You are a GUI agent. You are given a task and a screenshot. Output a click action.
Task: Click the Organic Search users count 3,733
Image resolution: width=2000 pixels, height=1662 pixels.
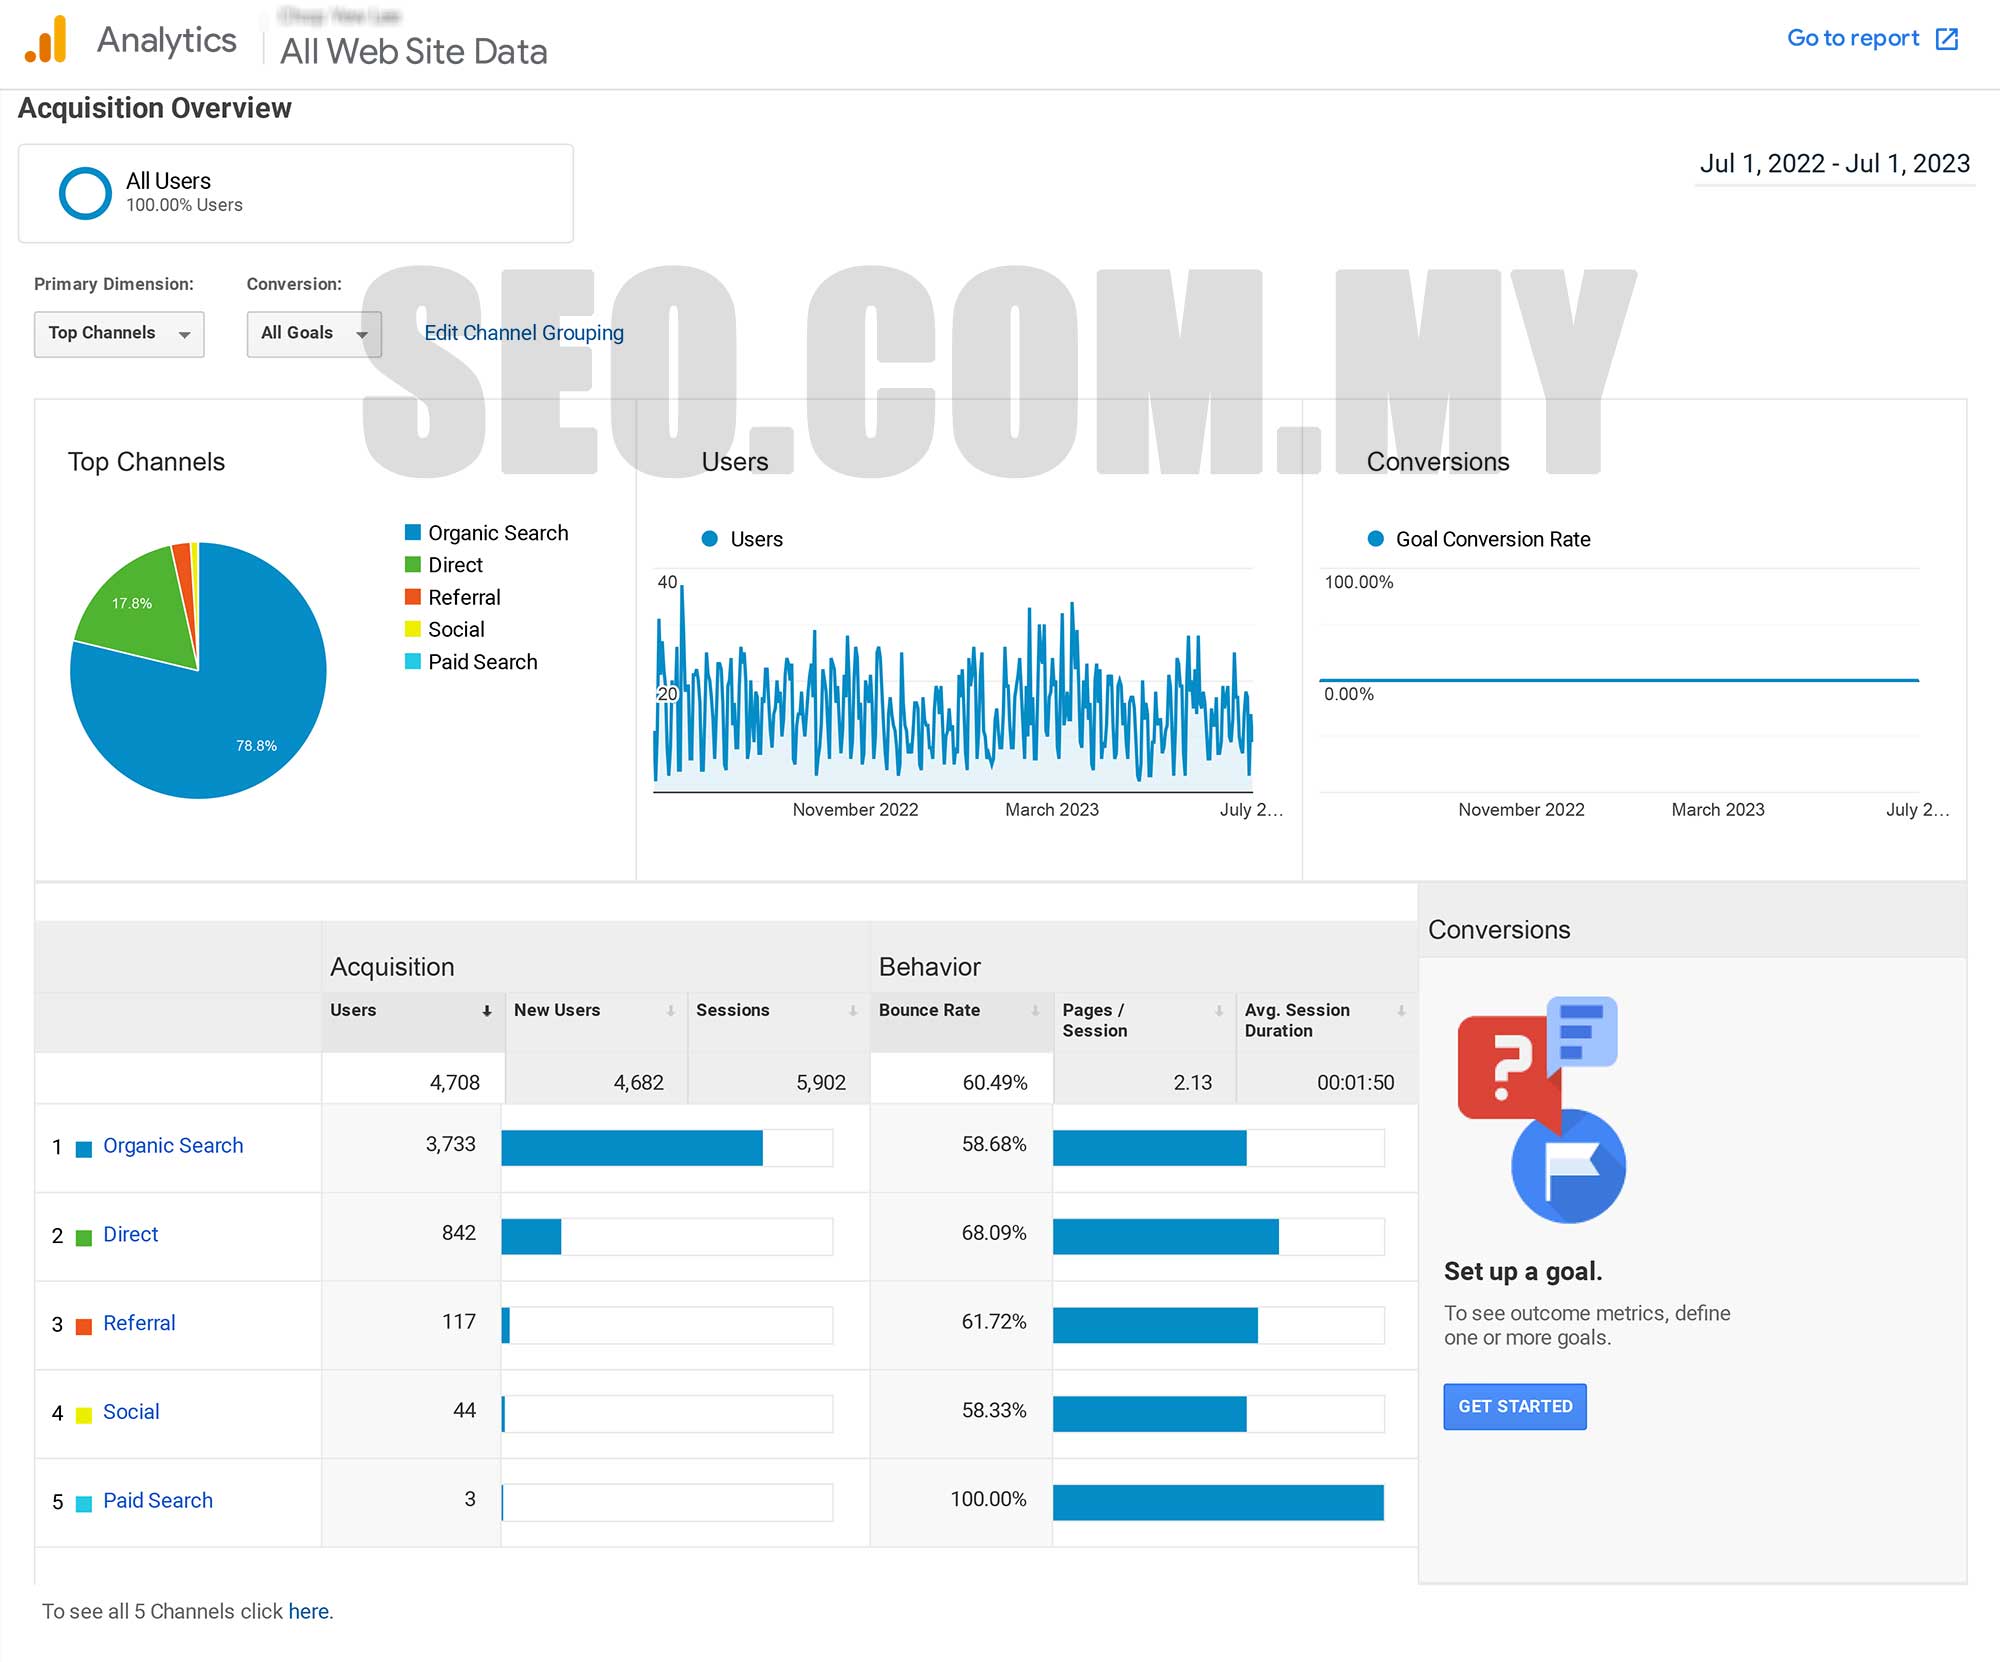pos(451,1145)
